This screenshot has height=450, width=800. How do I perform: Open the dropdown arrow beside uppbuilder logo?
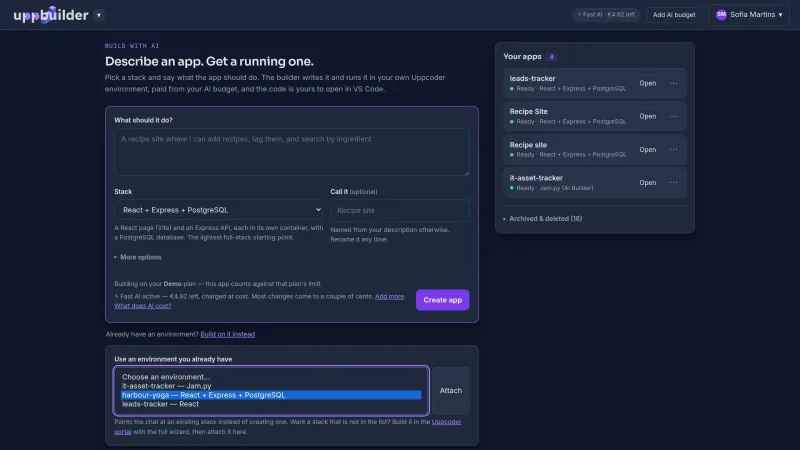coord(99,15)
